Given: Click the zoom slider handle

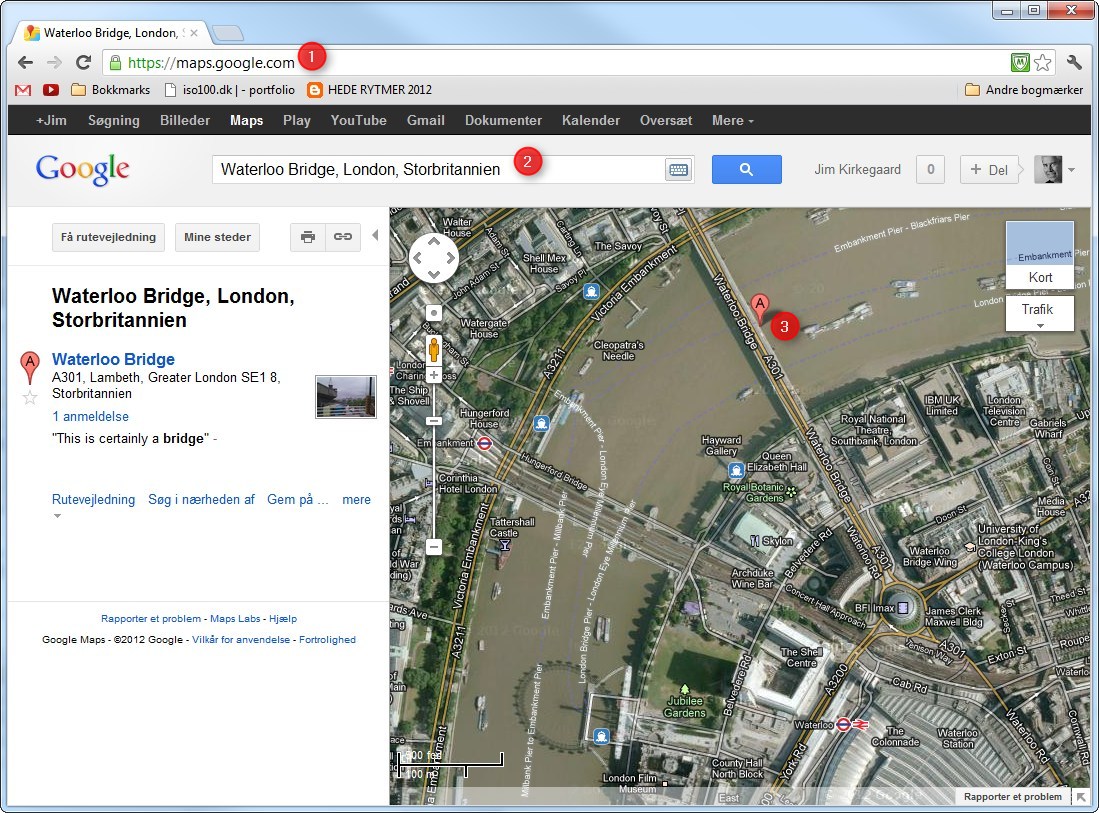Looking at the screenshot, I should tap(434, 421).
